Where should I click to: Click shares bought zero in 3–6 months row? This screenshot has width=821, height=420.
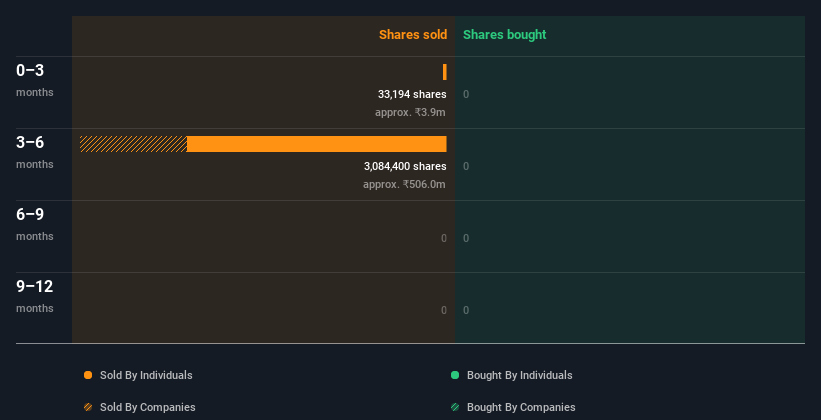point(466,166)
